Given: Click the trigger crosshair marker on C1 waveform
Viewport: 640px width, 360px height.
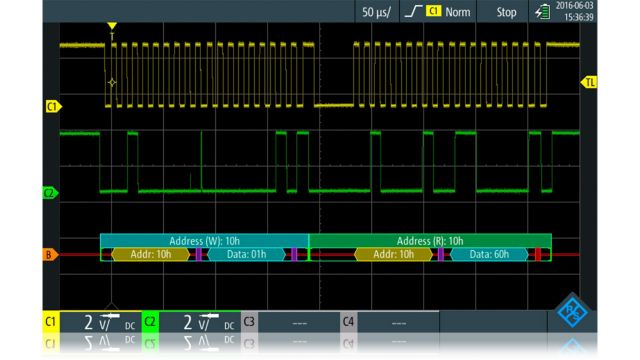Looking at the screenshot, I should [112, 83].
